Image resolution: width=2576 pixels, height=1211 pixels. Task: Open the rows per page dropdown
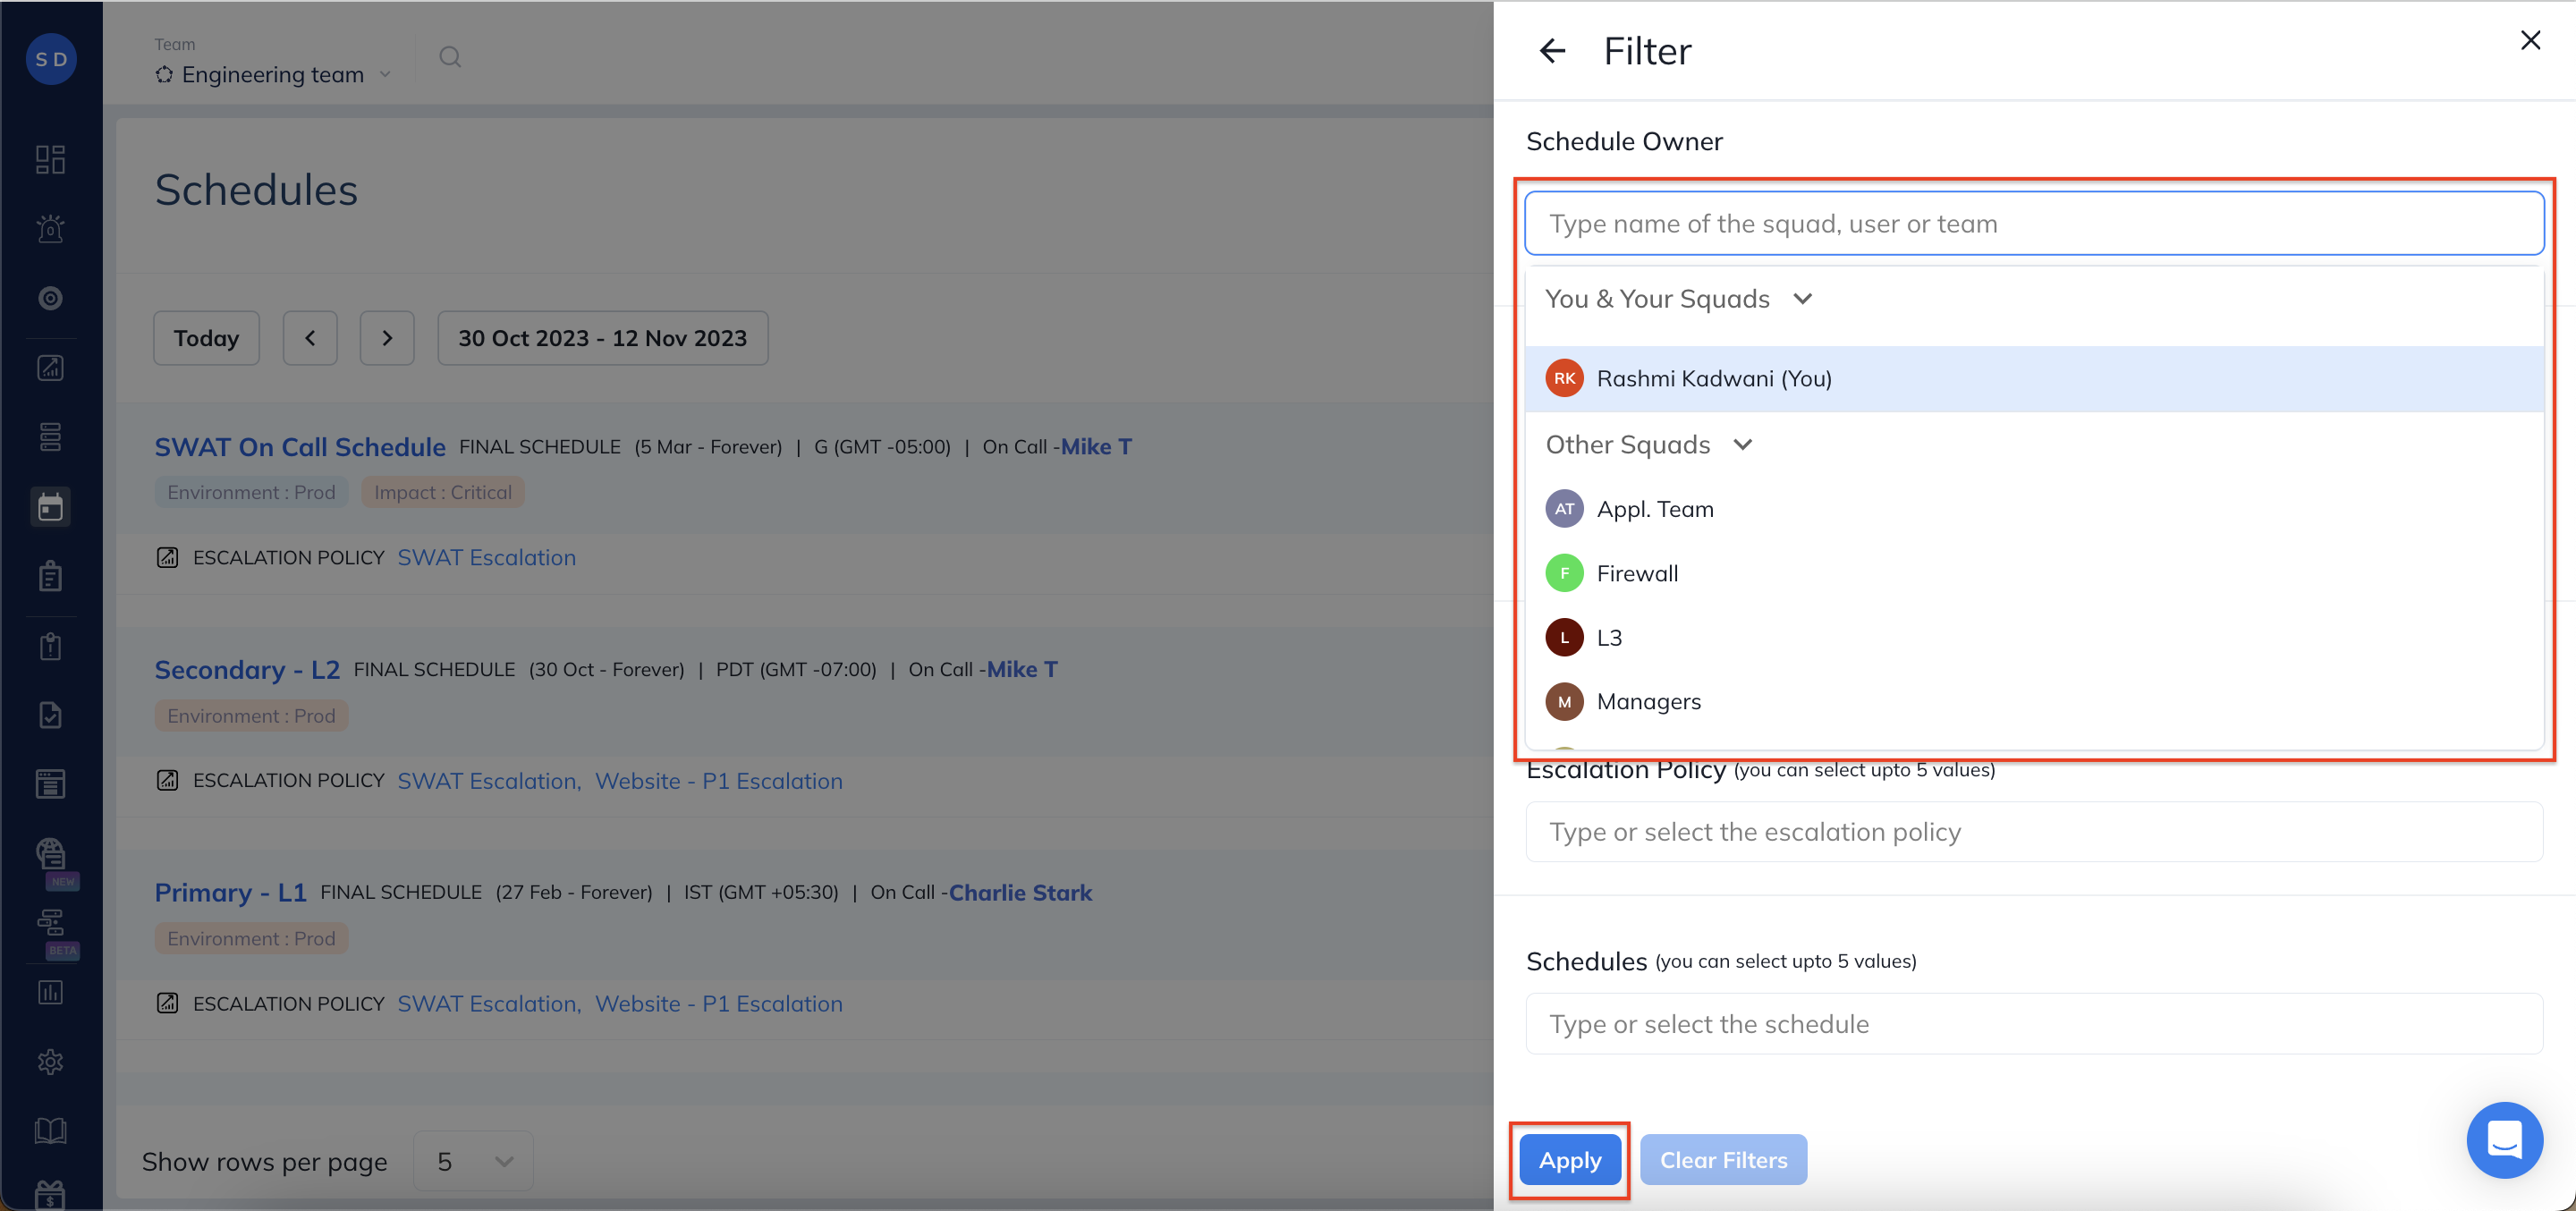coord(474,1161)
